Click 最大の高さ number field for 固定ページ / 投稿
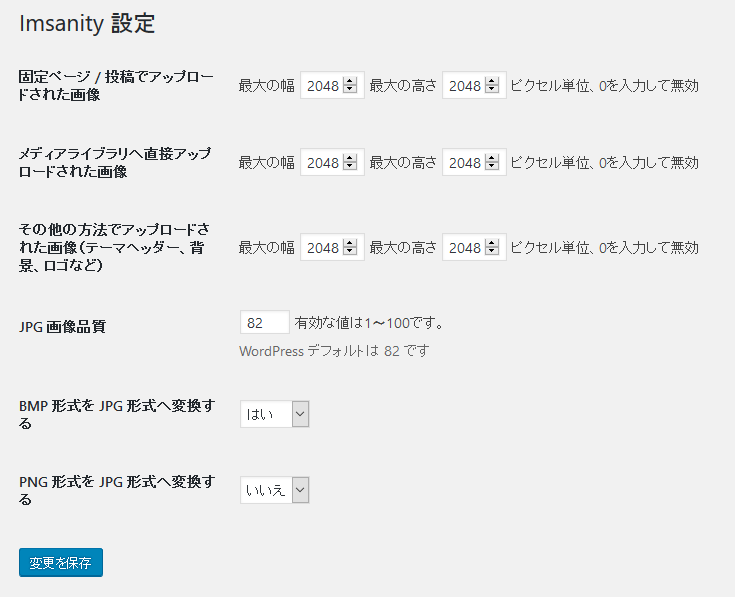 click(464, 86)
